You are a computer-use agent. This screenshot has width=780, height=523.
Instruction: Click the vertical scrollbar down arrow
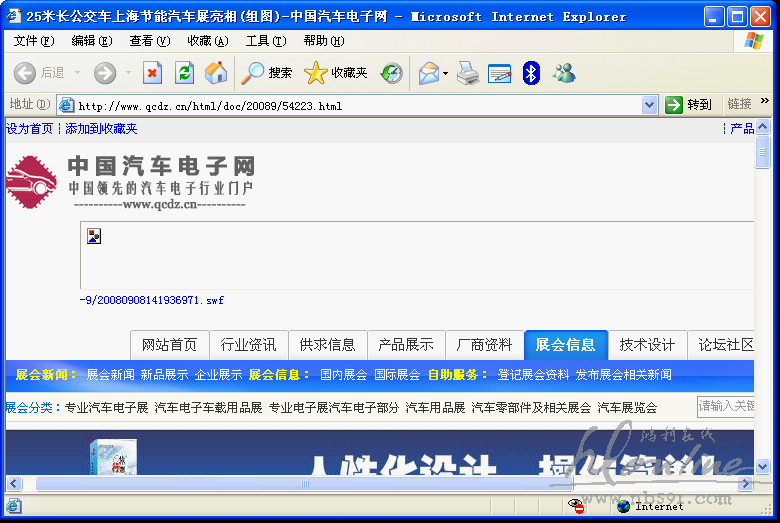click(x=763, y=466)
